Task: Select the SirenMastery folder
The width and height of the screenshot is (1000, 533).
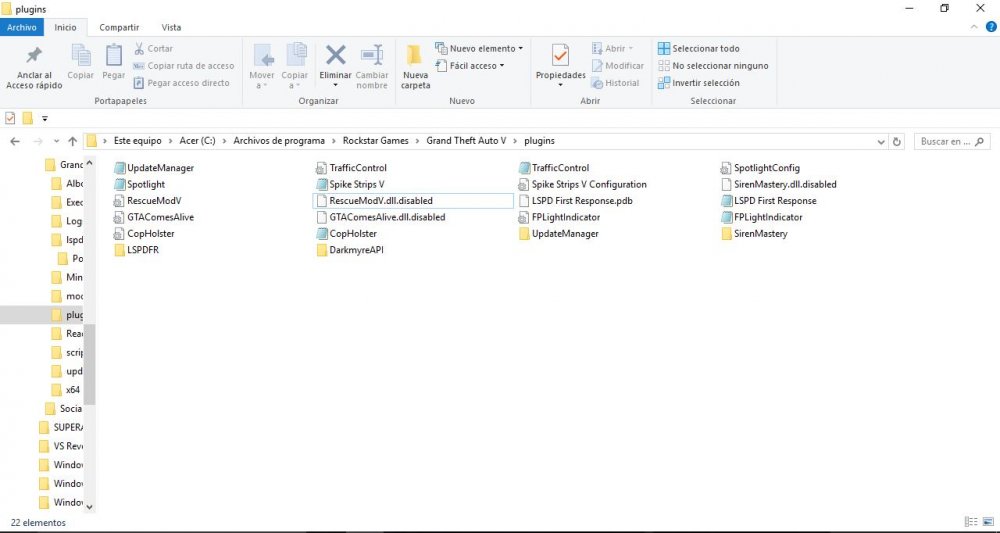Action: [754, 233]
